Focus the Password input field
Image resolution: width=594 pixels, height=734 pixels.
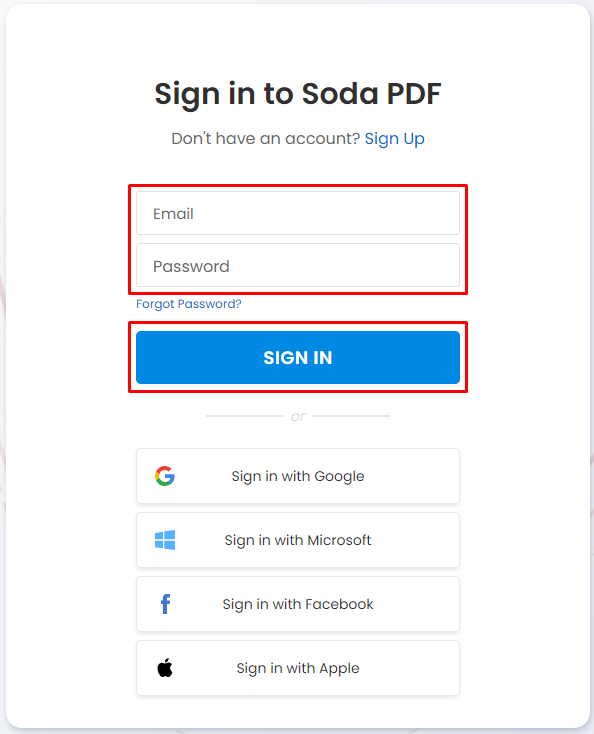tap(298, 265)
